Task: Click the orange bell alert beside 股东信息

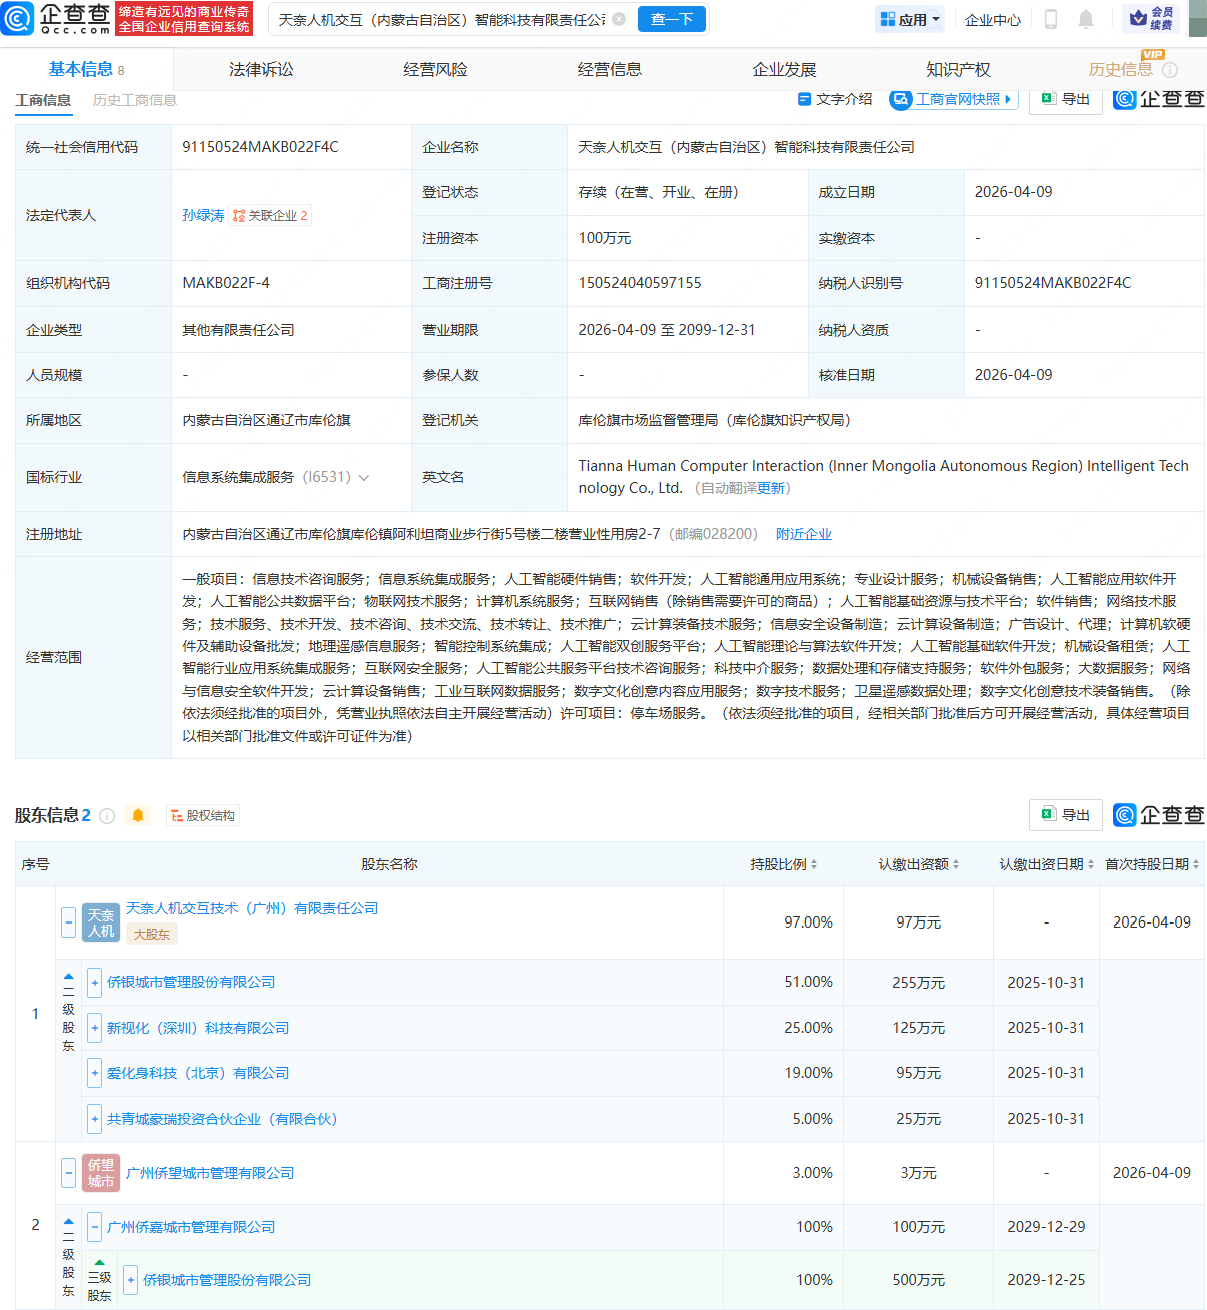Action: coord(138,815)
